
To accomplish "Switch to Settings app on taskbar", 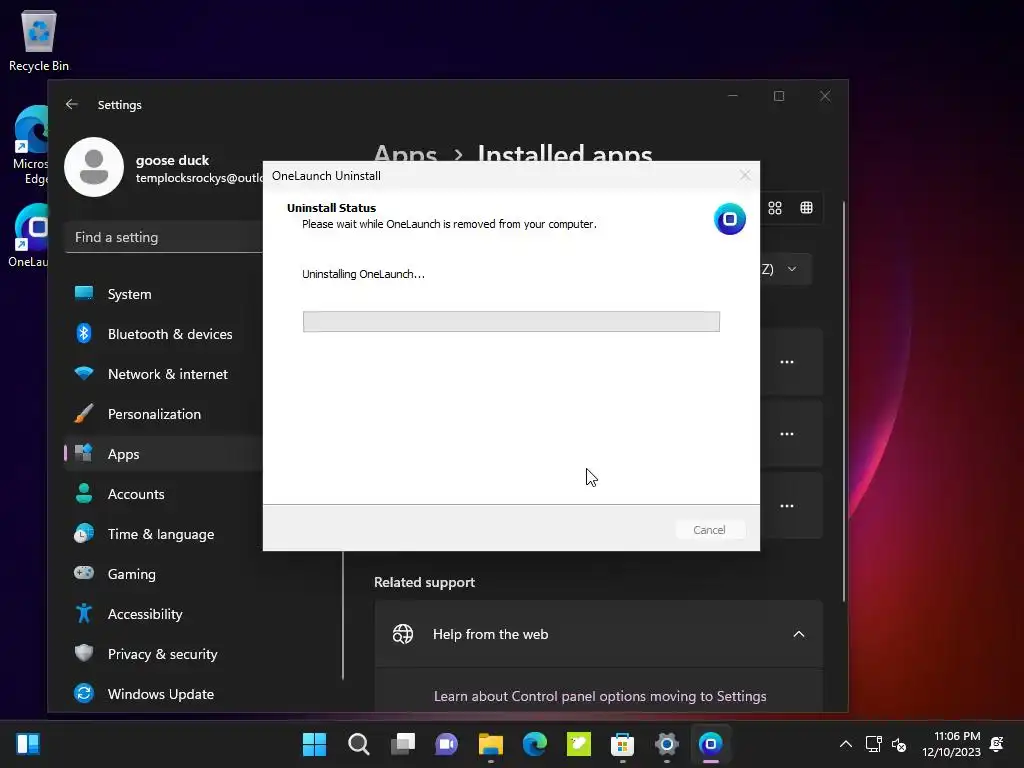I will click(x=667, y=744).
